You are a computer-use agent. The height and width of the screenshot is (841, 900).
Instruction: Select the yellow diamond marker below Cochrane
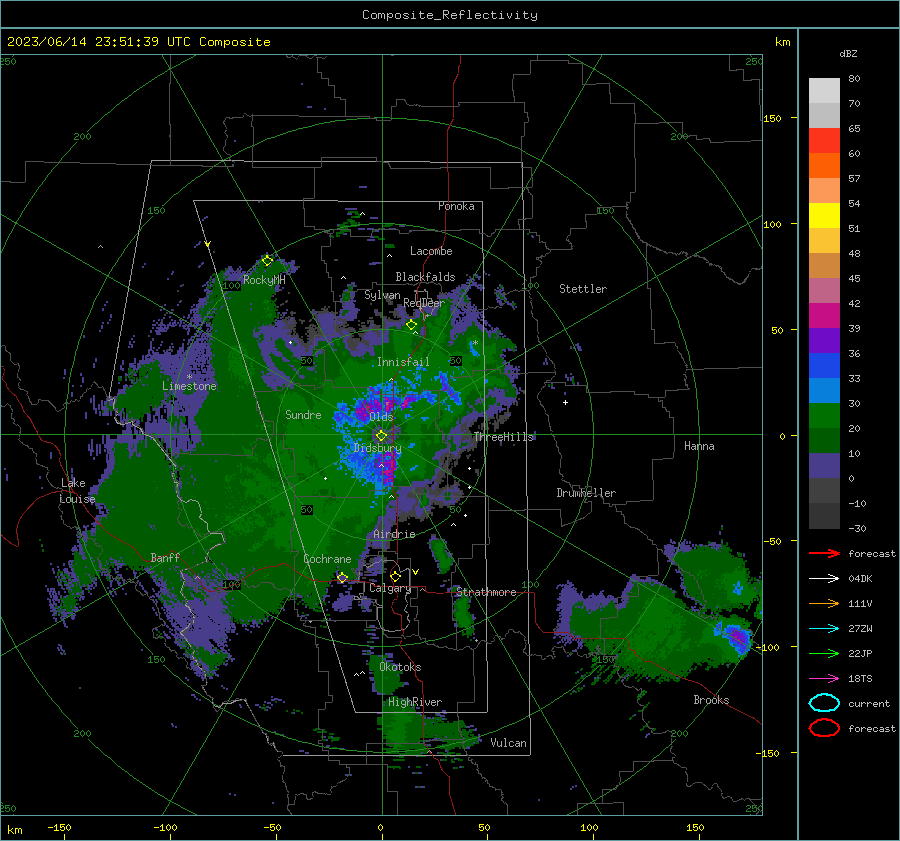(343, 577)
